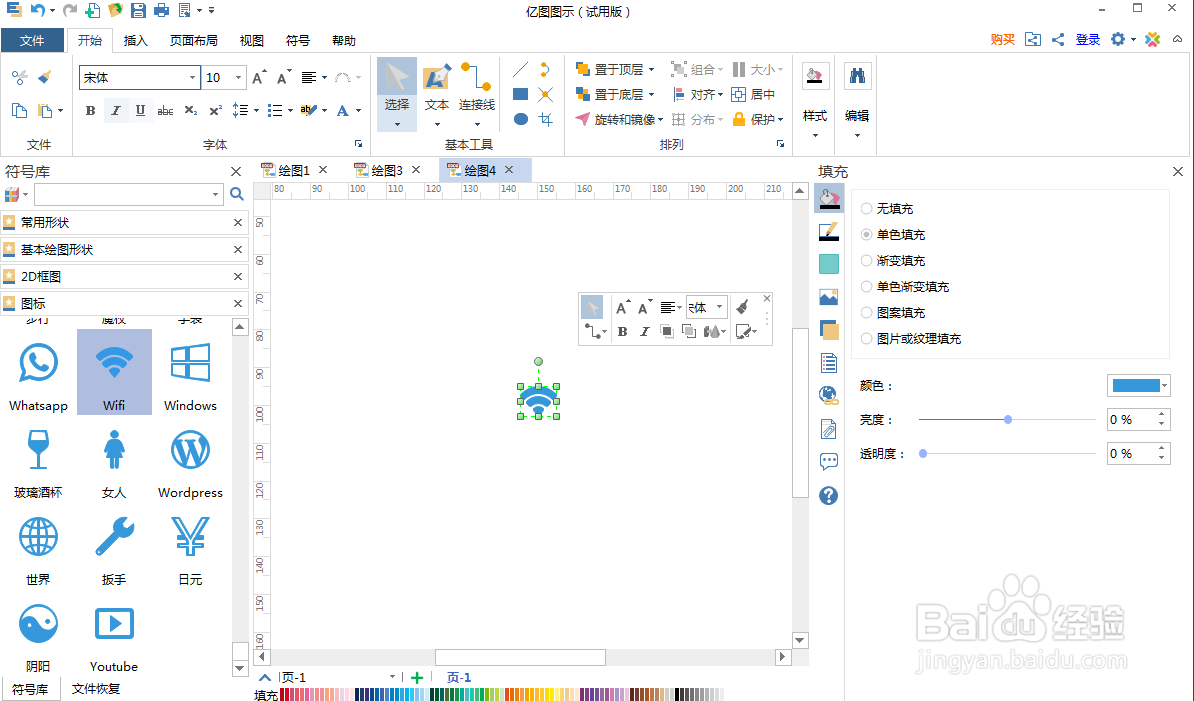Switch to the 绘图3 document tab
Viewport: 1194px width, 701px height.
[x=387, y=170]
